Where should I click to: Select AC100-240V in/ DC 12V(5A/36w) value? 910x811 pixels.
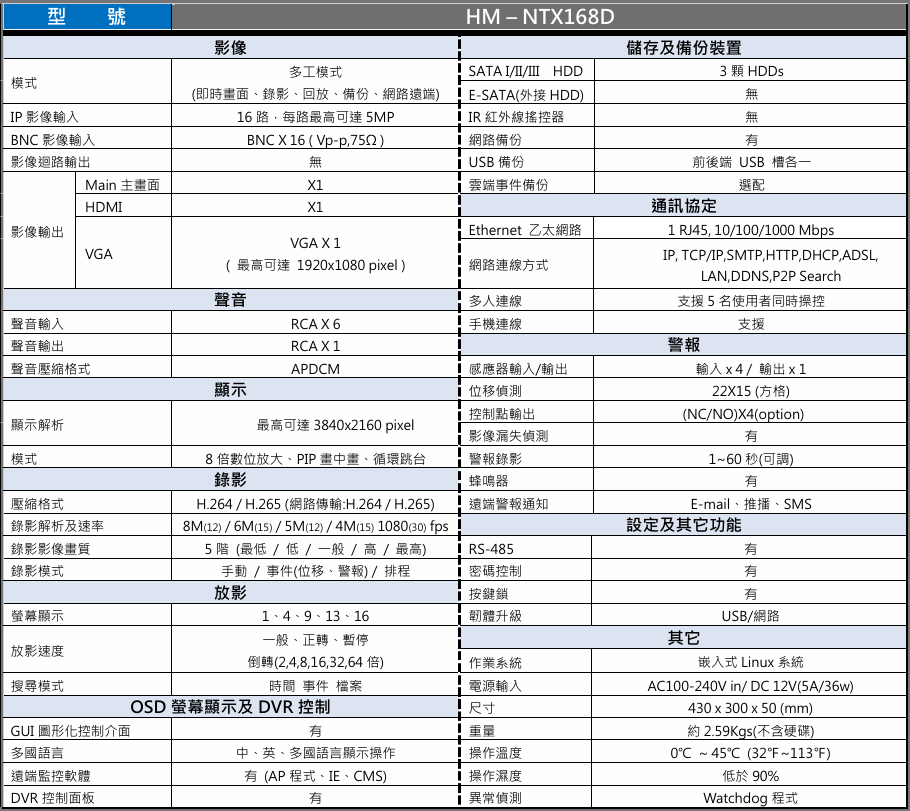pyautogui.click(x=750, y=686)
